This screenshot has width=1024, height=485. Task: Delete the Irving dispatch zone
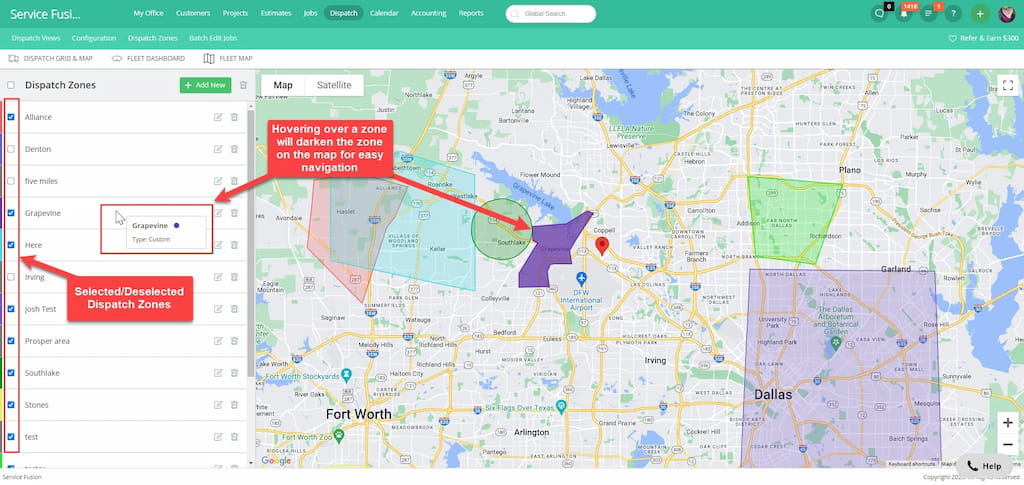point(234,277)
